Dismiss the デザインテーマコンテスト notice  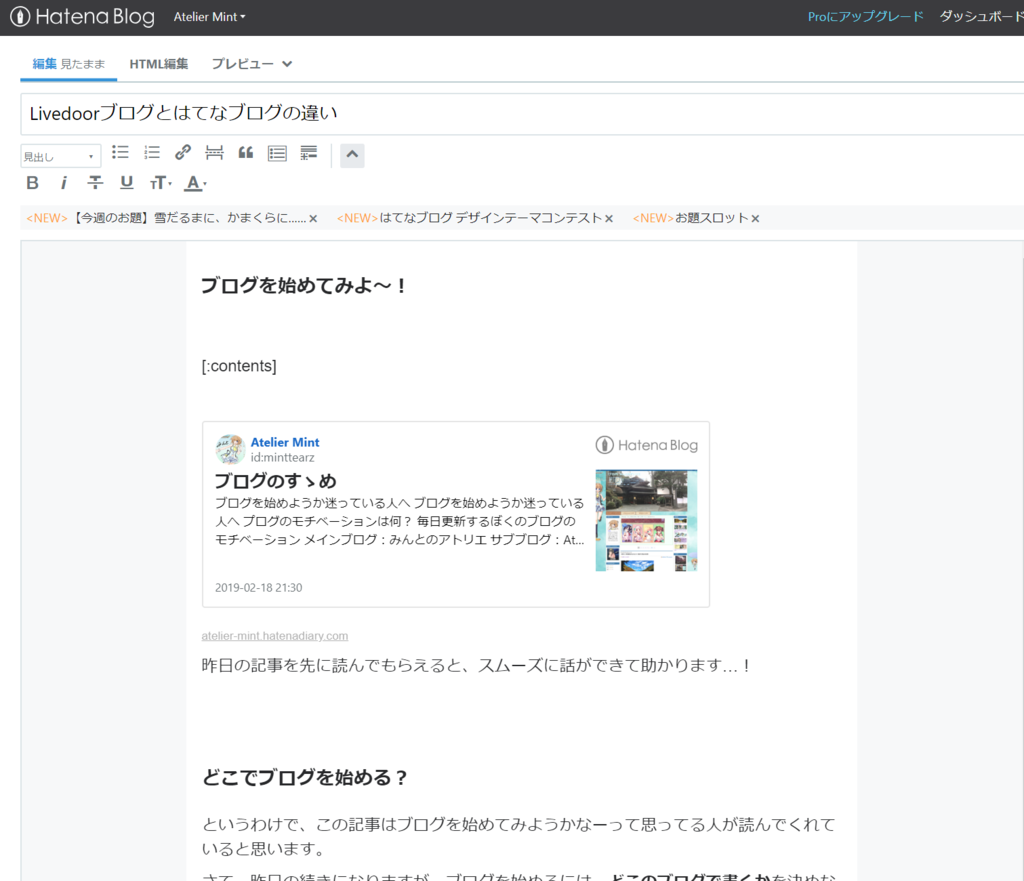tap(609, 219)
